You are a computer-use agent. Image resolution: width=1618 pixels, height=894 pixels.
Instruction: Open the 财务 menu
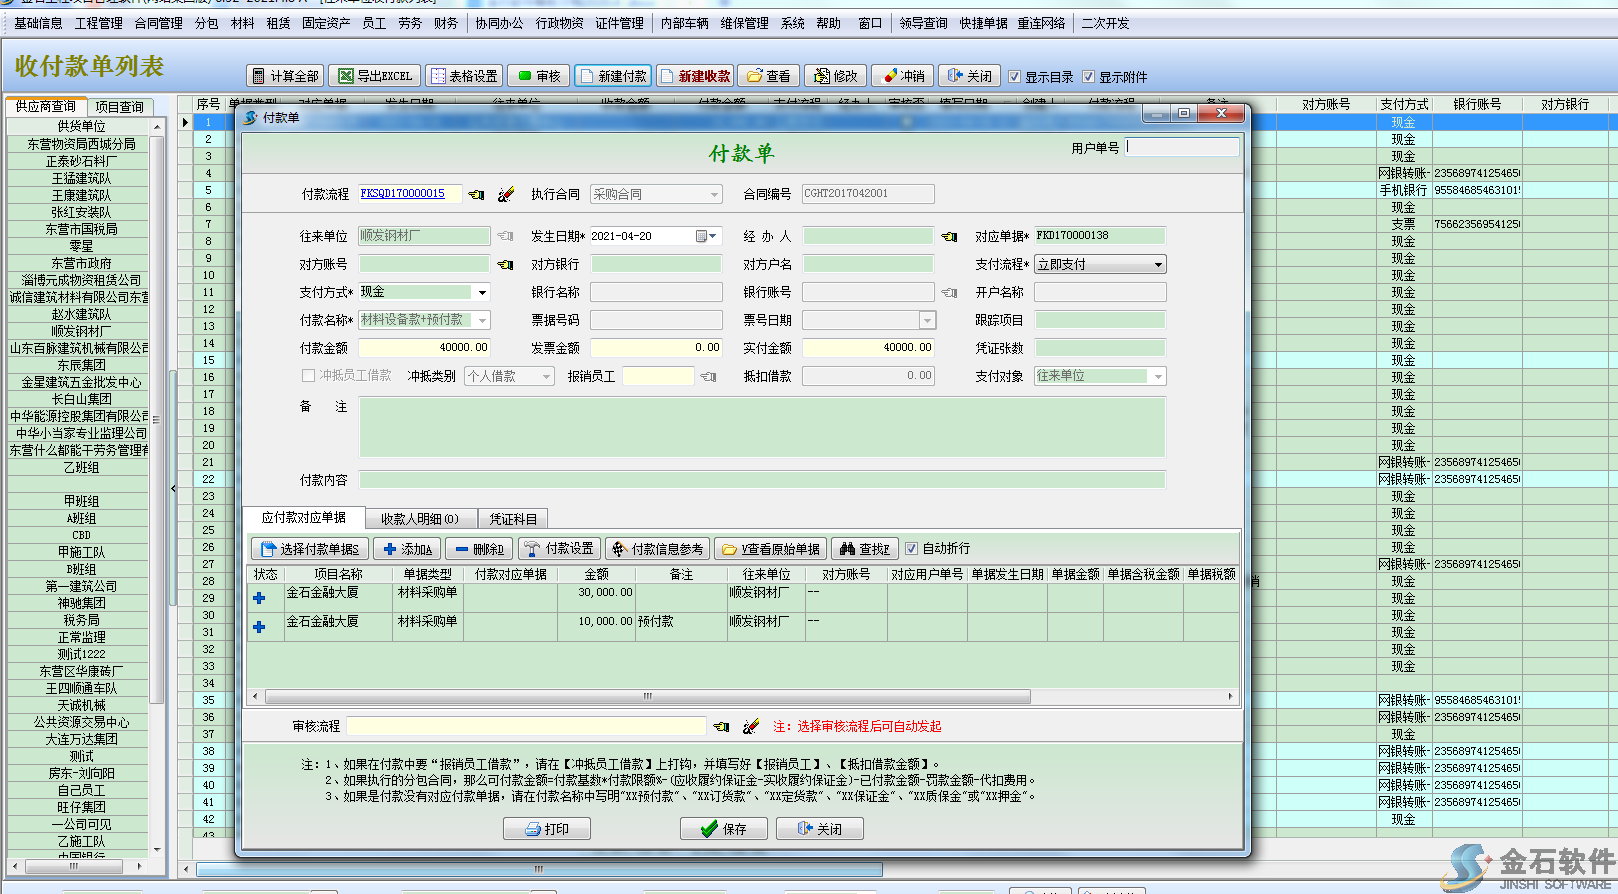446,23
